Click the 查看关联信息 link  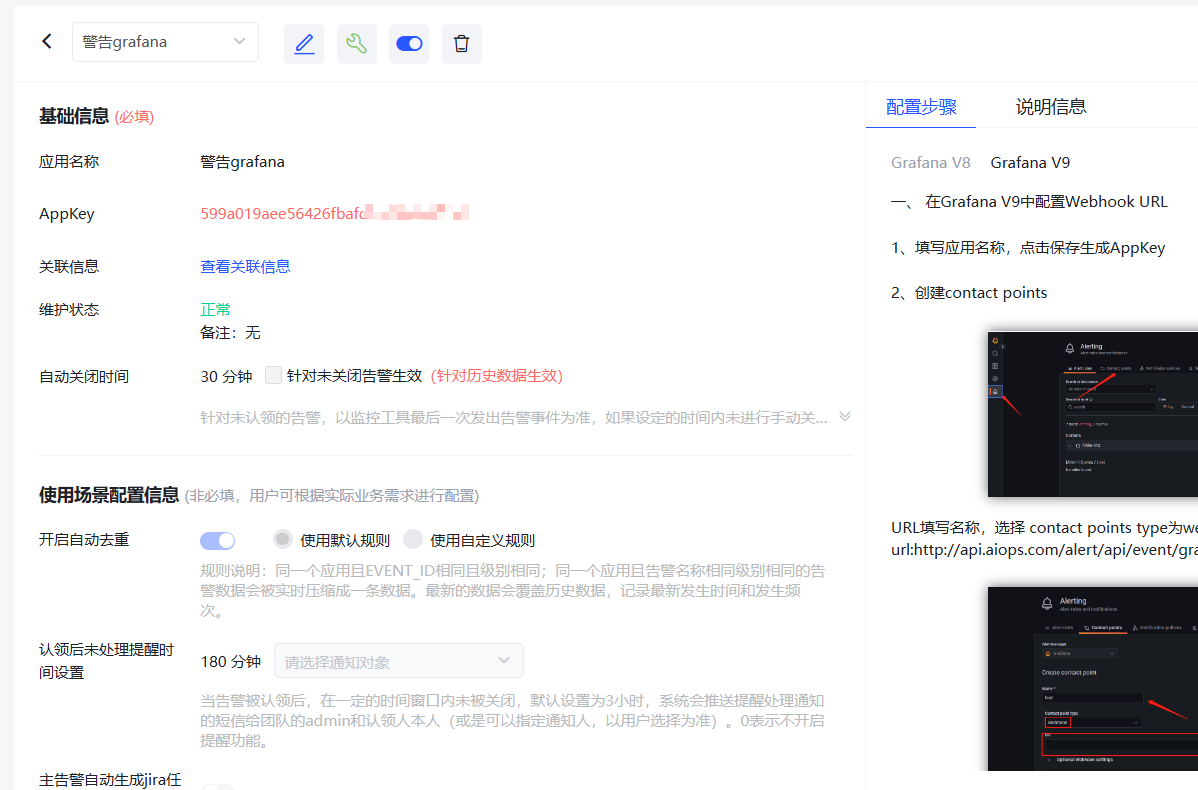coord(245,266)
